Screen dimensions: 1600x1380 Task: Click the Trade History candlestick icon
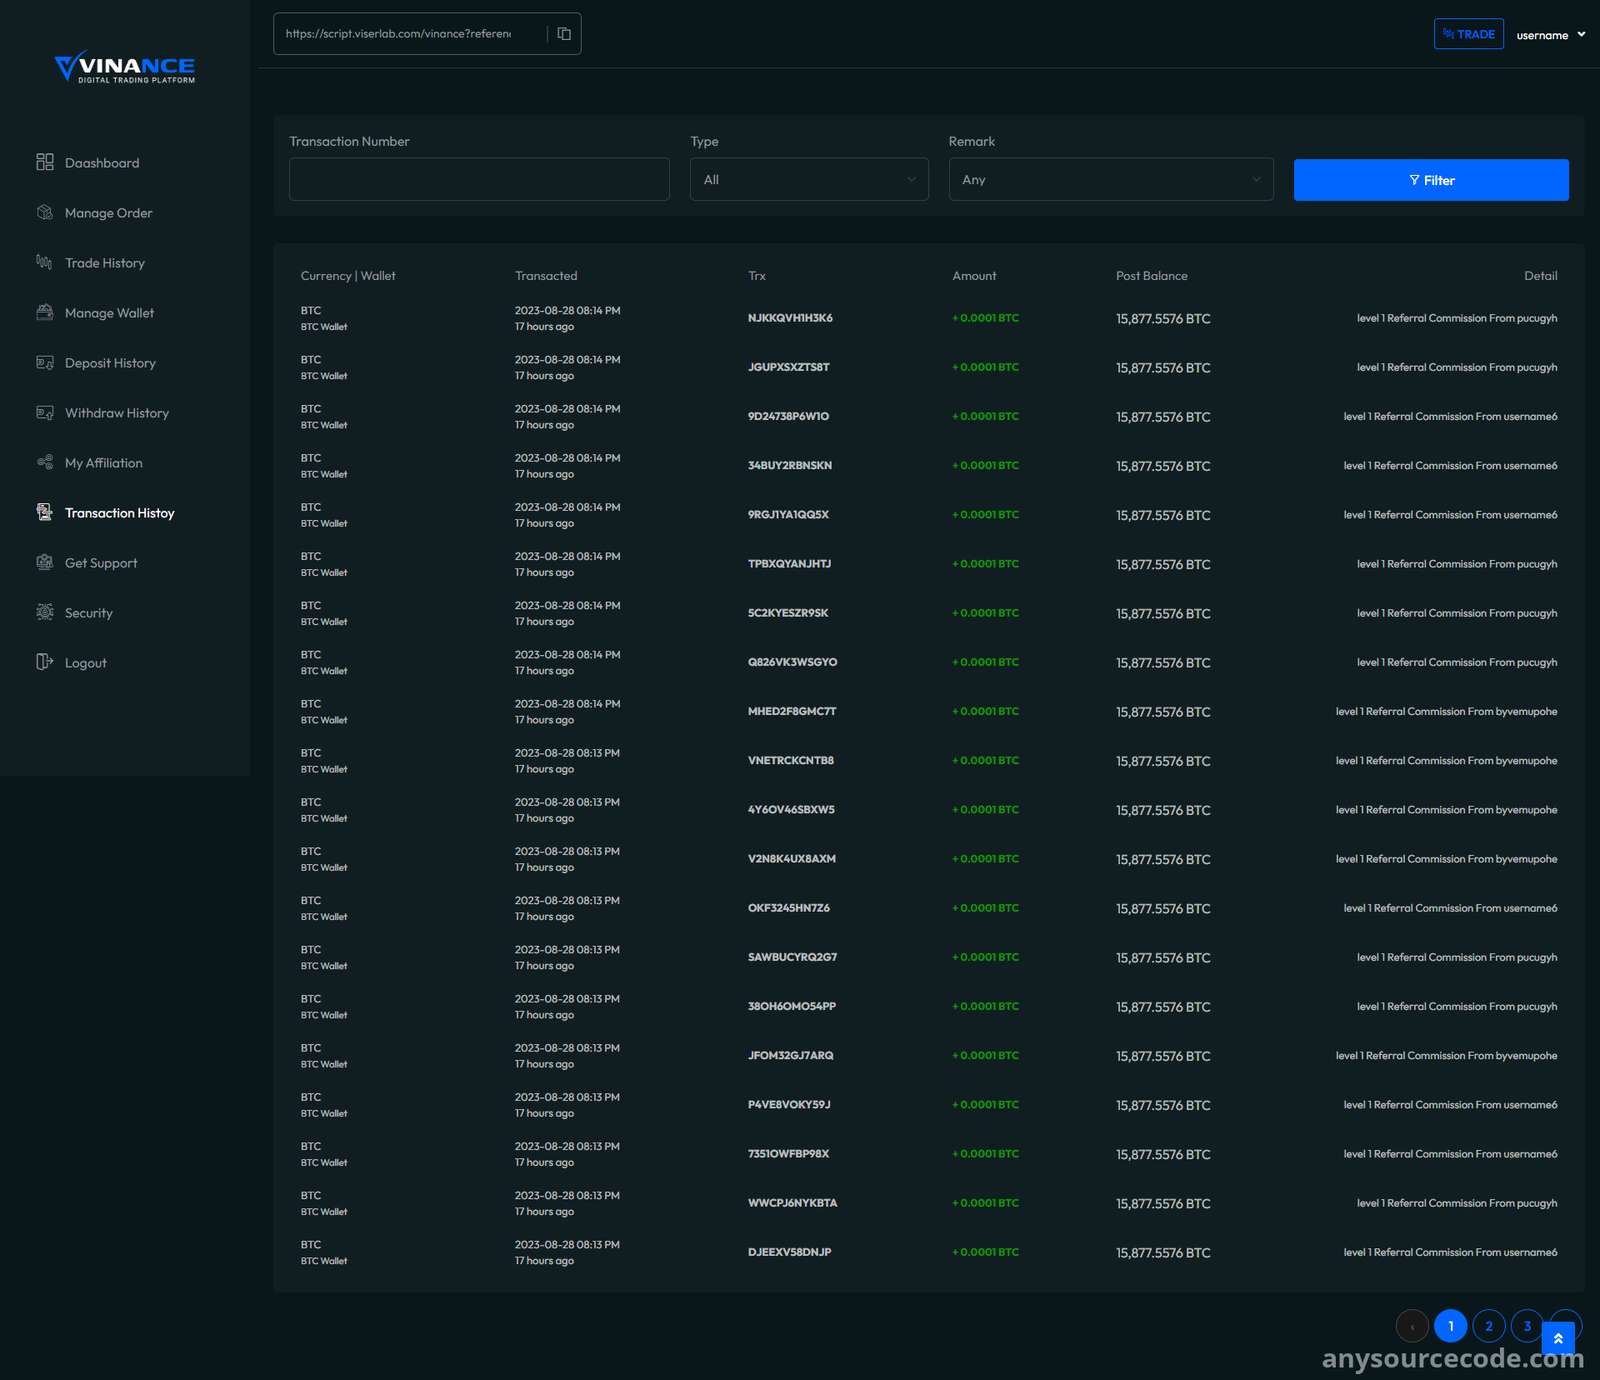[x=45, y=262]
